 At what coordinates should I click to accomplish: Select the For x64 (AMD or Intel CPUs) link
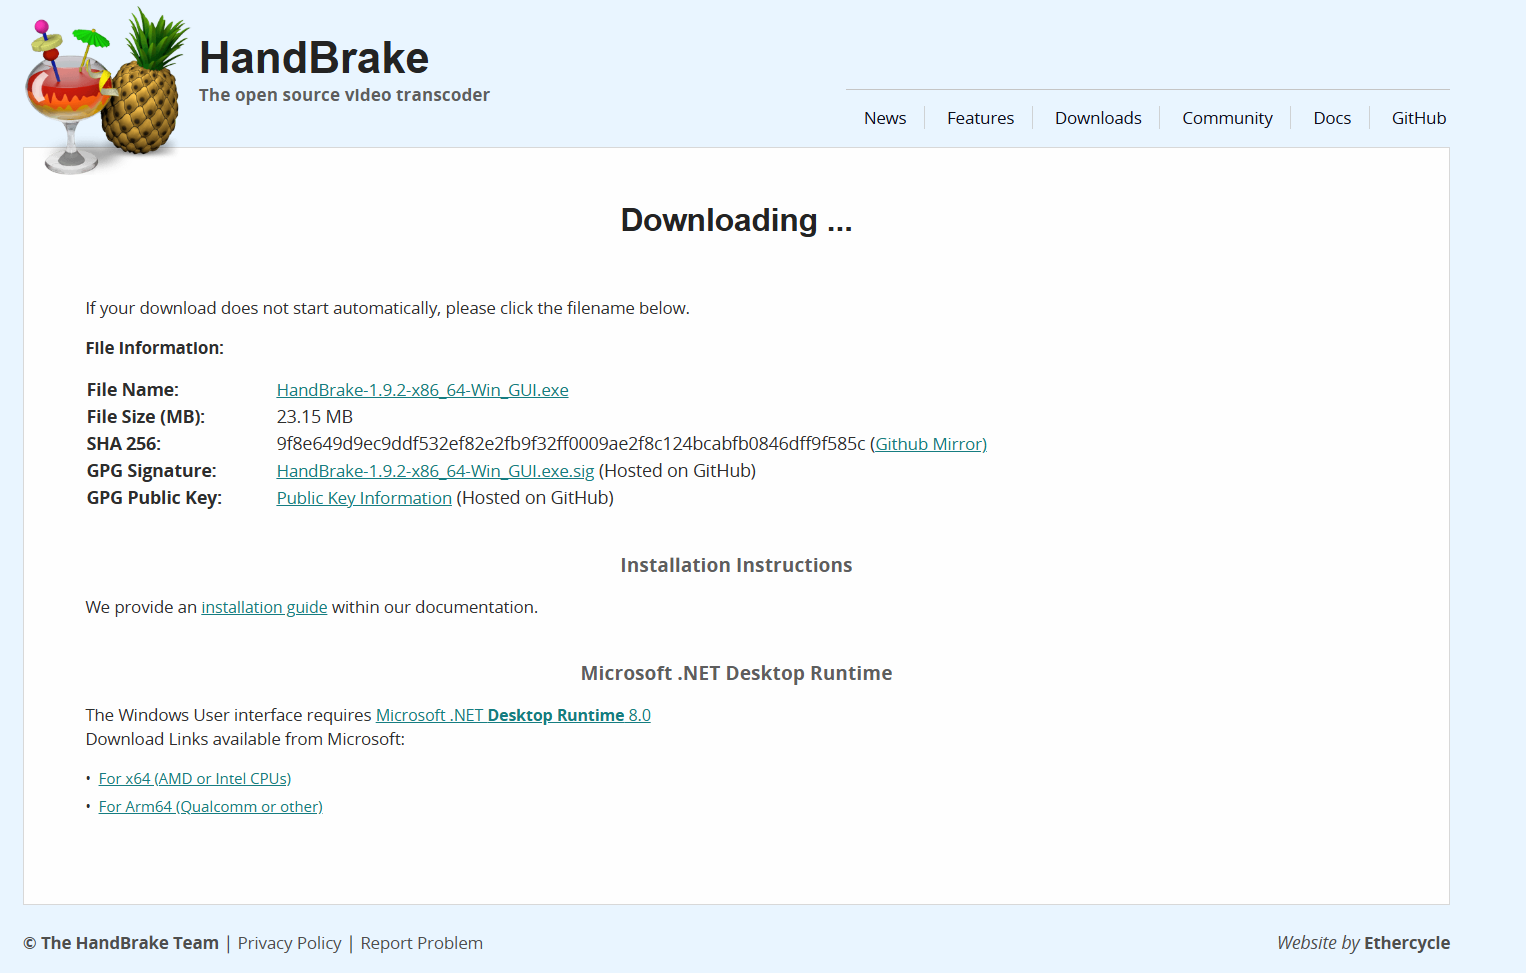click(x=195, y=778)
